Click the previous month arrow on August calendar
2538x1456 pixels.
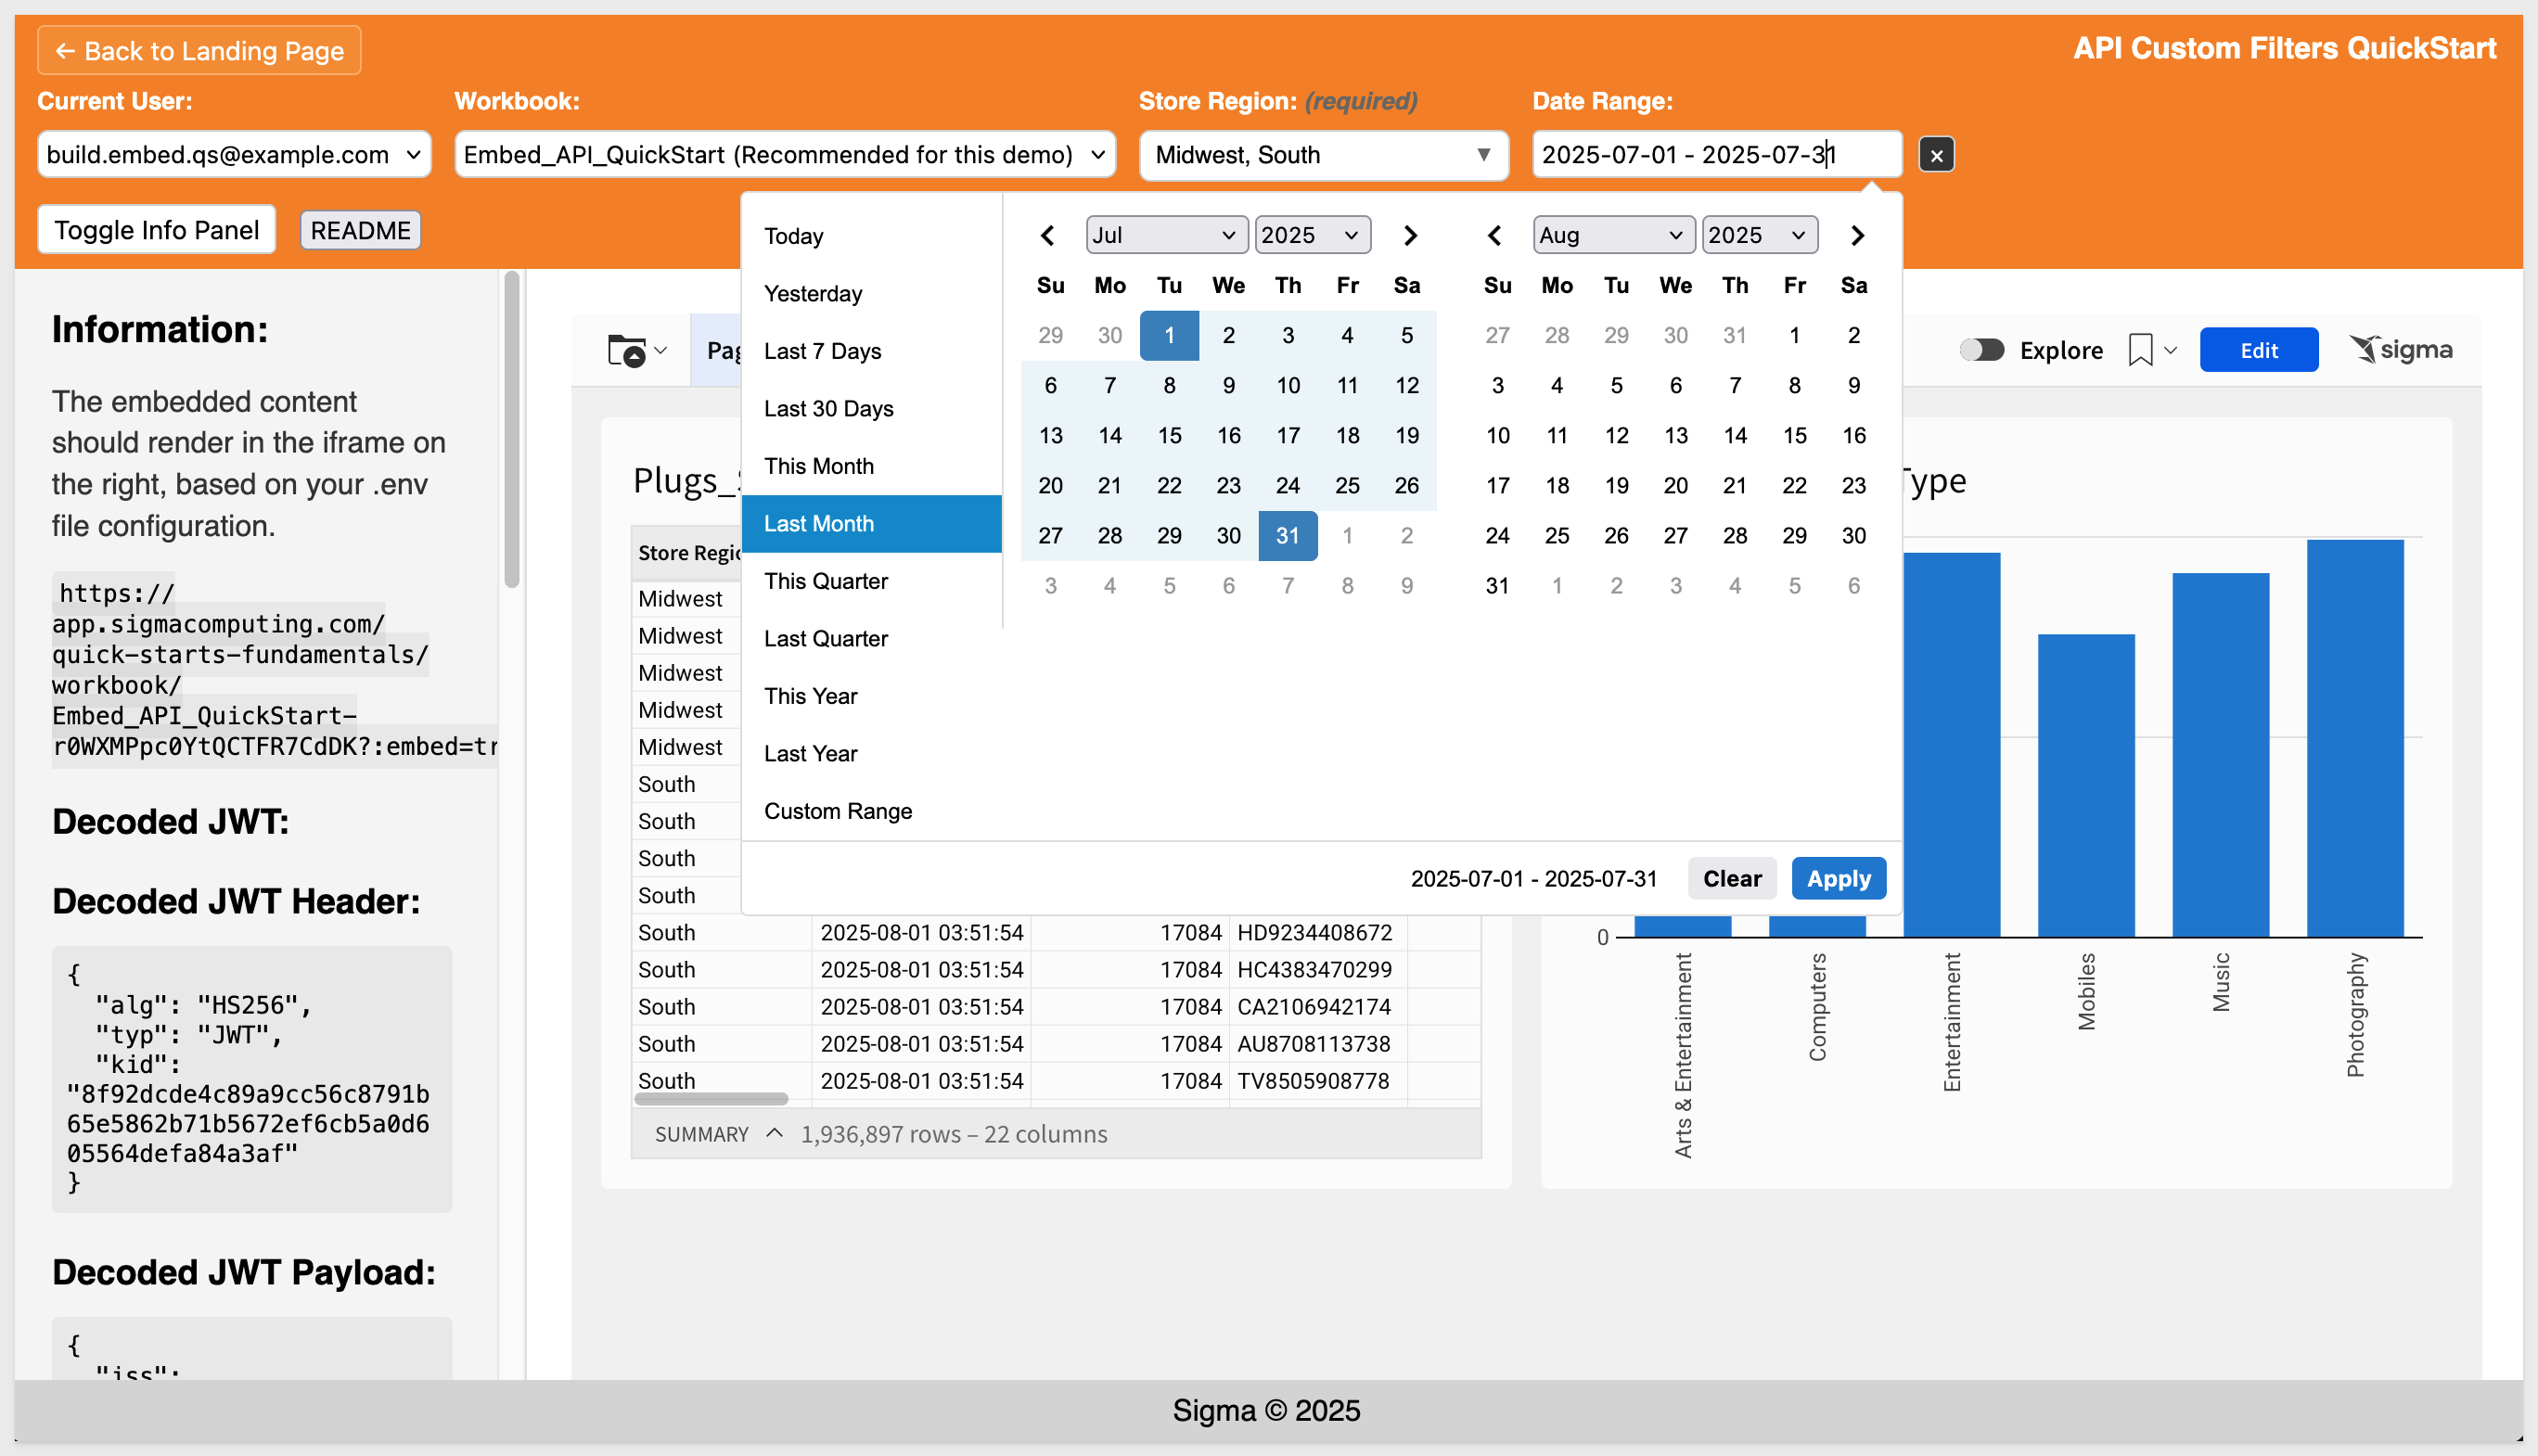click(1494, 235)
